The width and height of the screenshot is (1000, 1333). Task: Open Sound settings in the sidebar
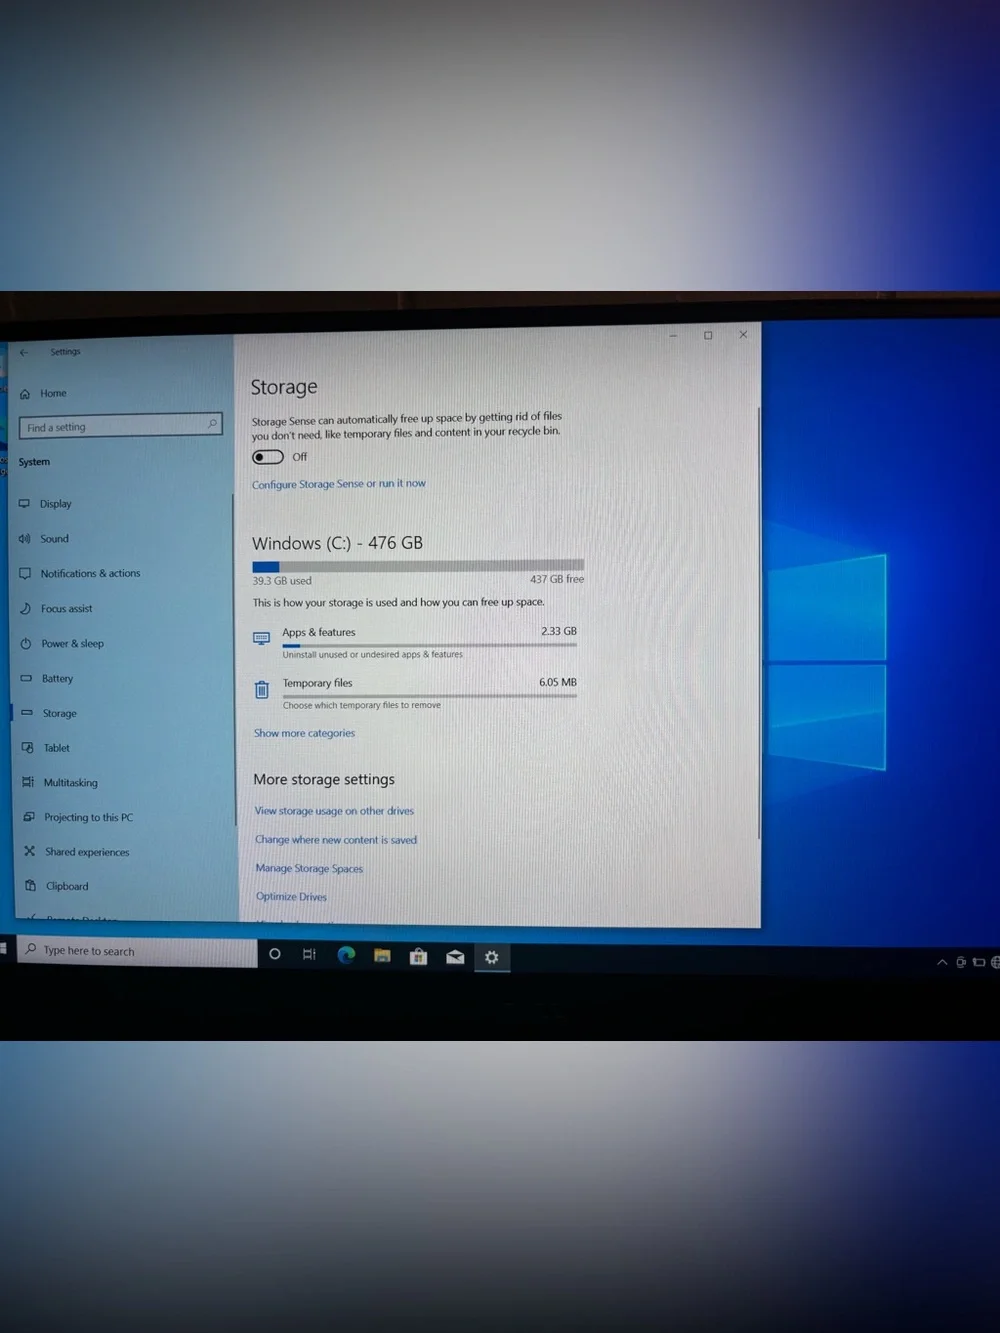pyautogui.click(x=44, y=538)
